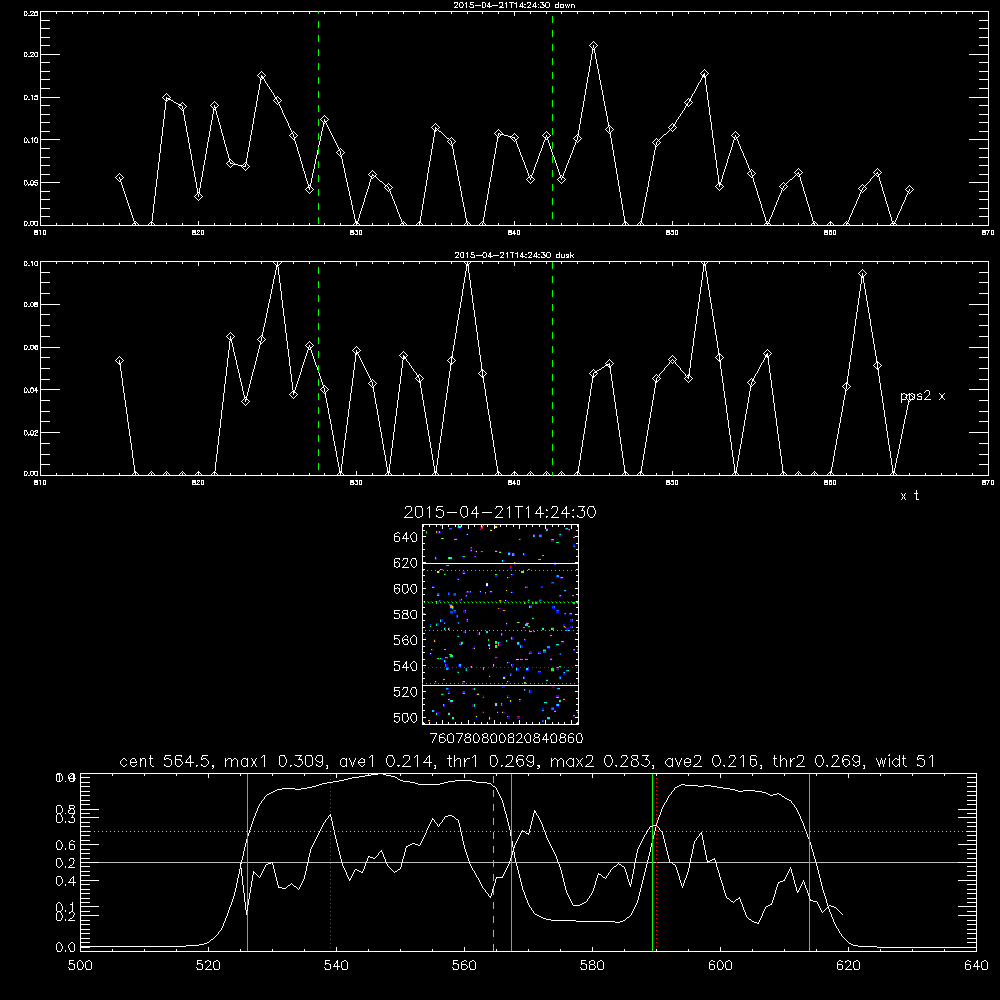Click the dusk plot peak marker near 852
The height and width of the screenshot is (1000, 1000).
click(x=704, y=263)
